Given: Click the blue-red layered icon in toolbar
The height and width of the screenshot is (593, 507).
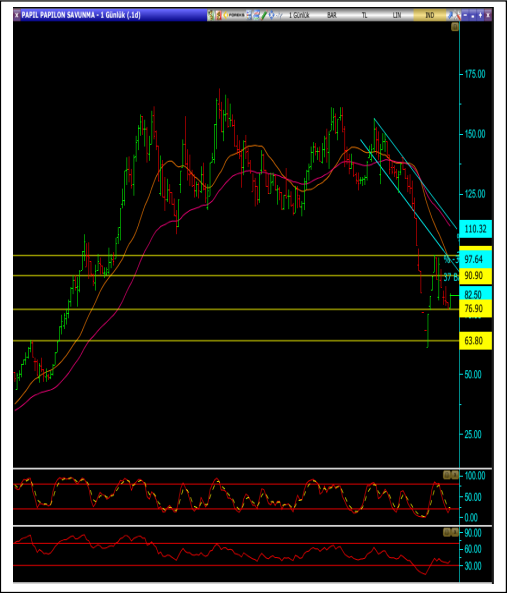Looking at the screenshot, I should [256, 15].
